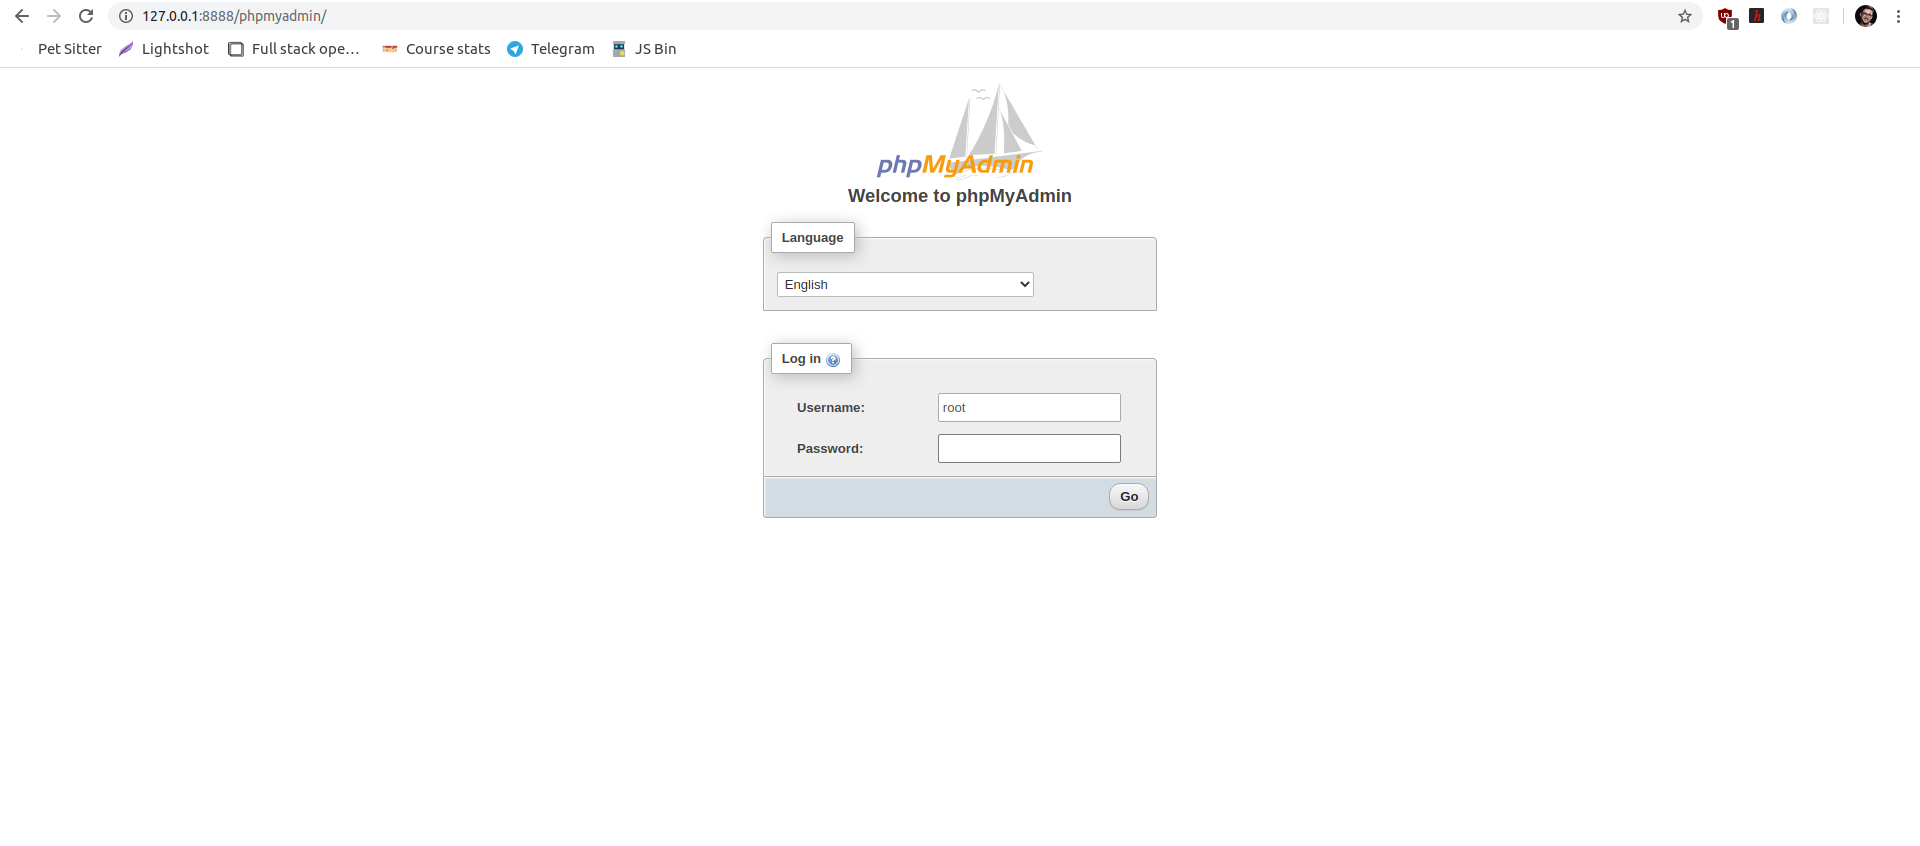This screenshot has height=846, width=1920.
Task: Click the phpMyAdmin sailboat logo
Action: [x=959, y=131]
